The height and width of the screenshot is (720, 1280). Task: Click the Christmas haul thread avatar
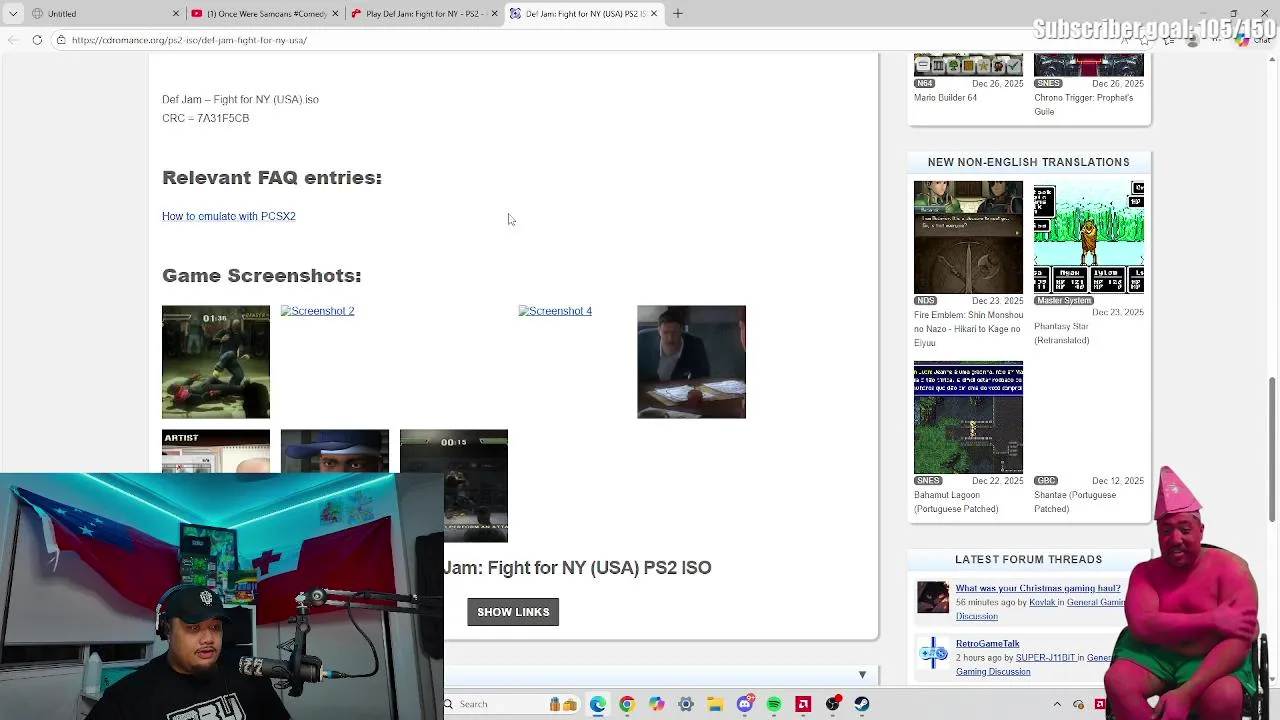(x=933, y=597)
